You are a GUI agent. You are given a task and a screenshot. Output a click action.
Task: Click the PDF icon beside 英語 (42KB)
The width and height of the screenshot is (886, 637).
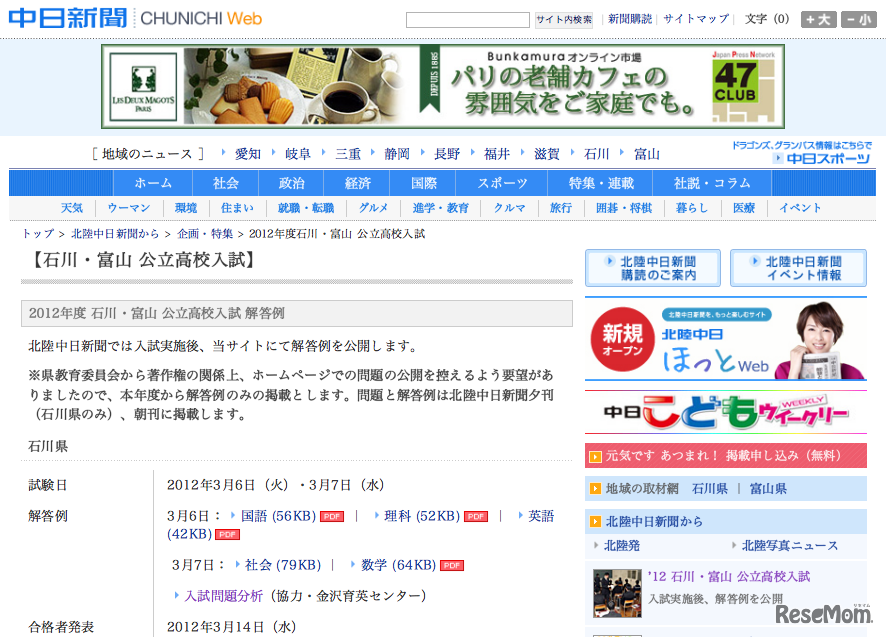[x=227, y=534]
